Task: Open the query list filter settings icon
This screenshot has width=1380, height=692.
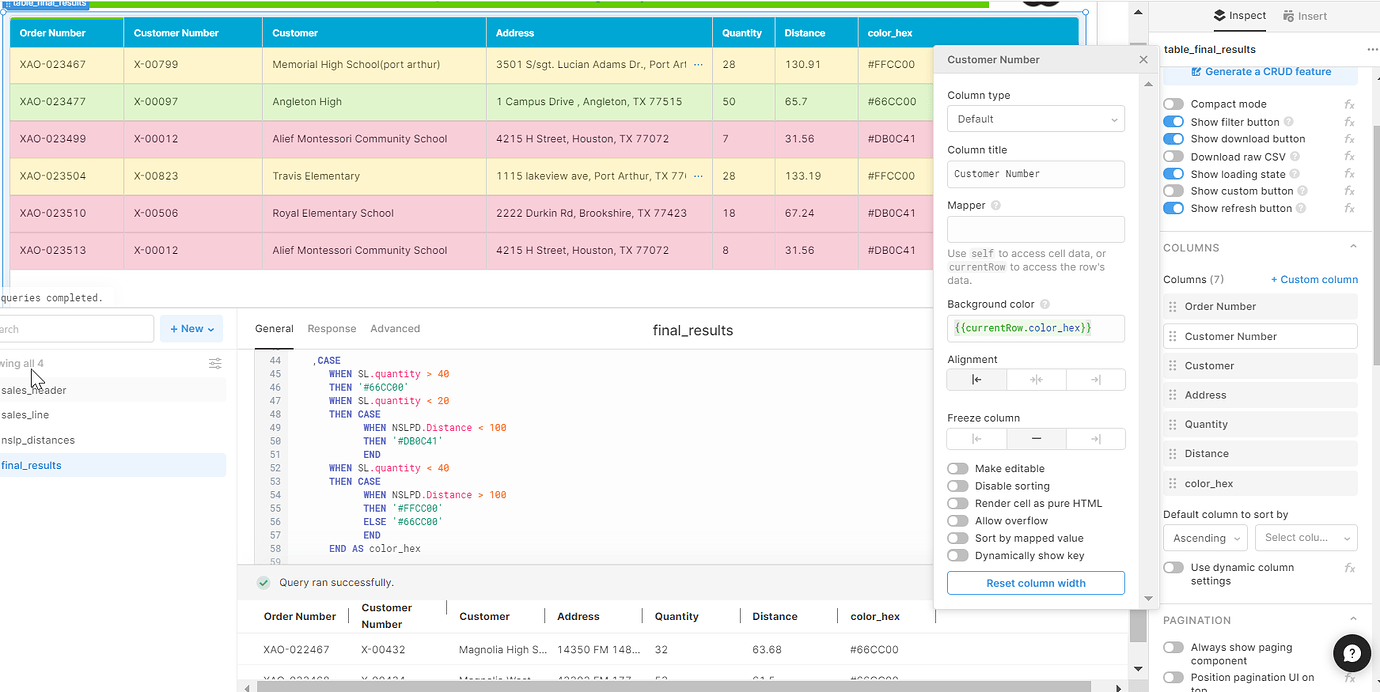Action: [215, 364]
